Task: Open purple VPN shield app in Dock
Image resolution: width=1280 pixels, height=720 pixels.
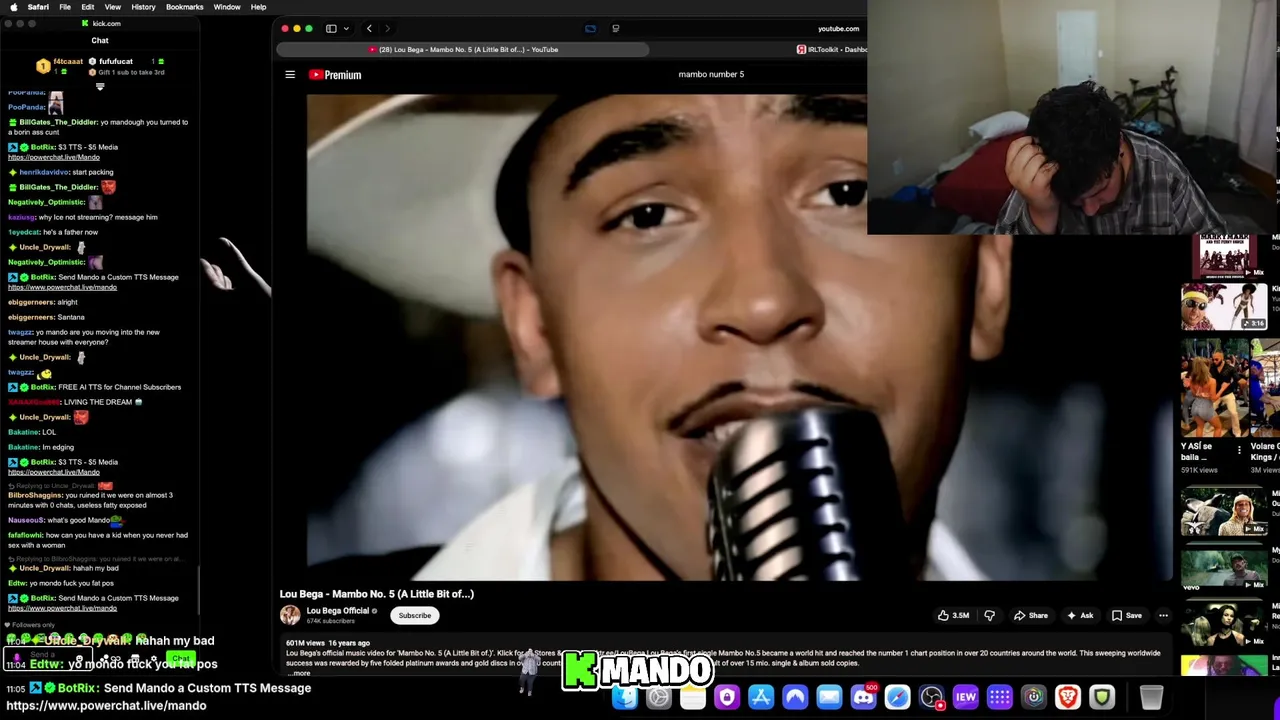Action: (x=727, y=697)
